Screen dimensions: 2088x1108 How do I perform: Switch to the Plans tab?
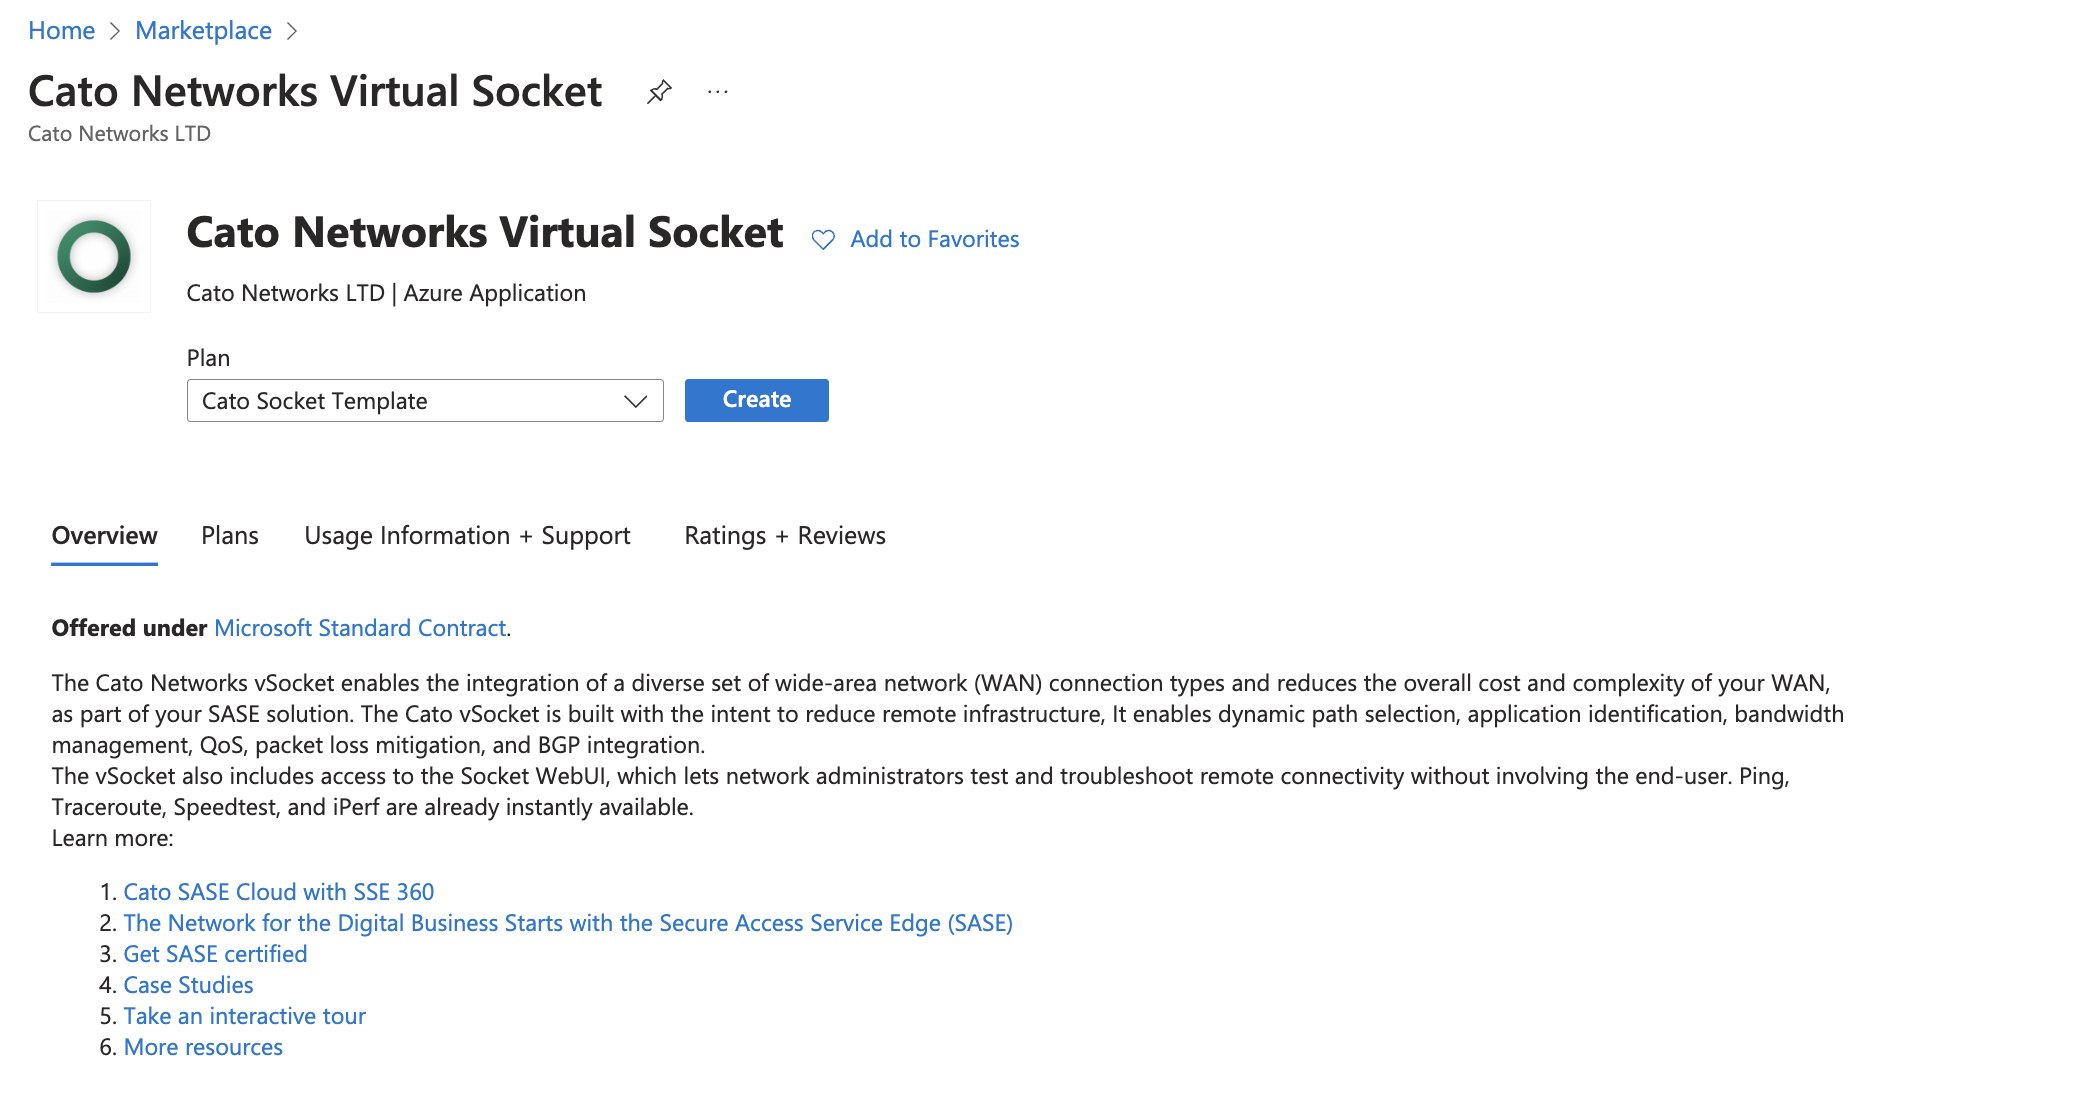coord(229,536)
